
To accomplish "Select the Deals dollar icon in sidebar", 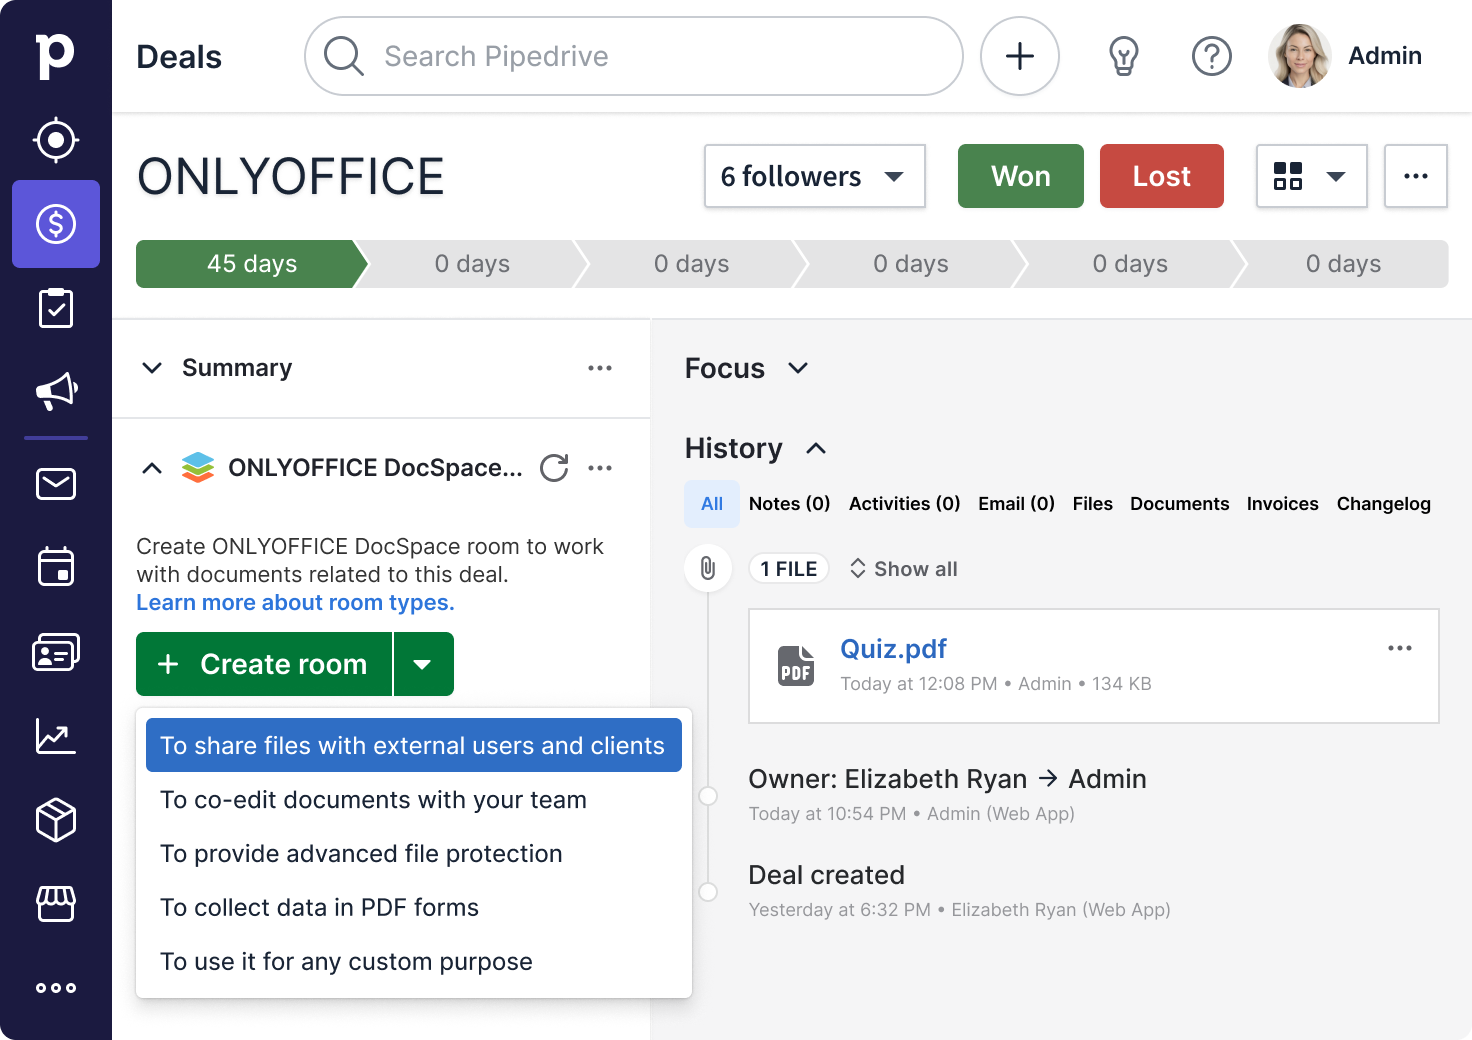I will coord(56,224).
